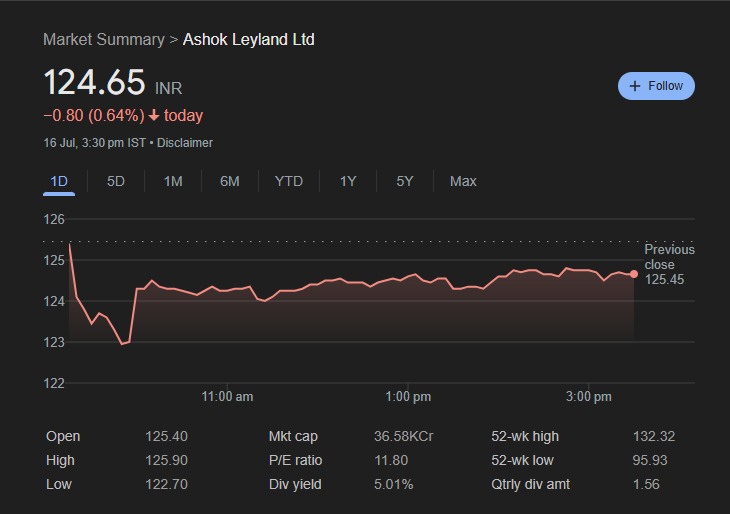Screen dimensions: 730x514
Task: Show the 6M chart range
Action: (230, 181)
